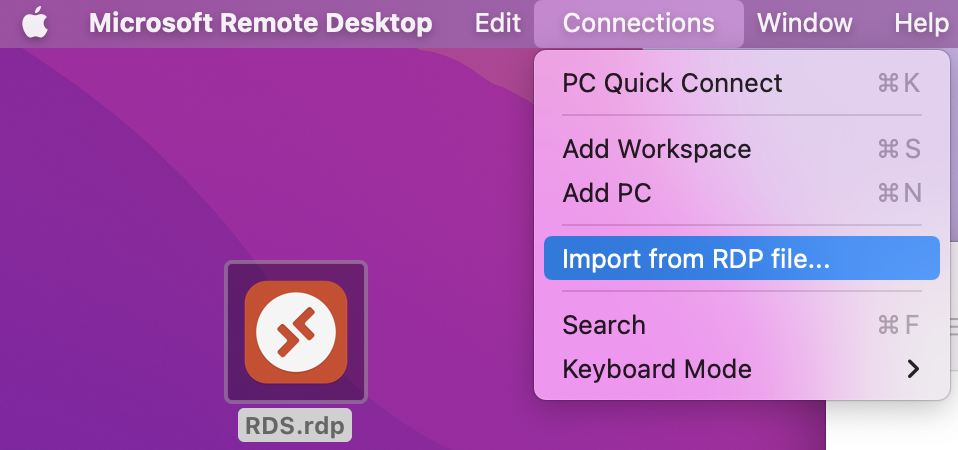Select Search in the Connections menu

coord(604,325)
